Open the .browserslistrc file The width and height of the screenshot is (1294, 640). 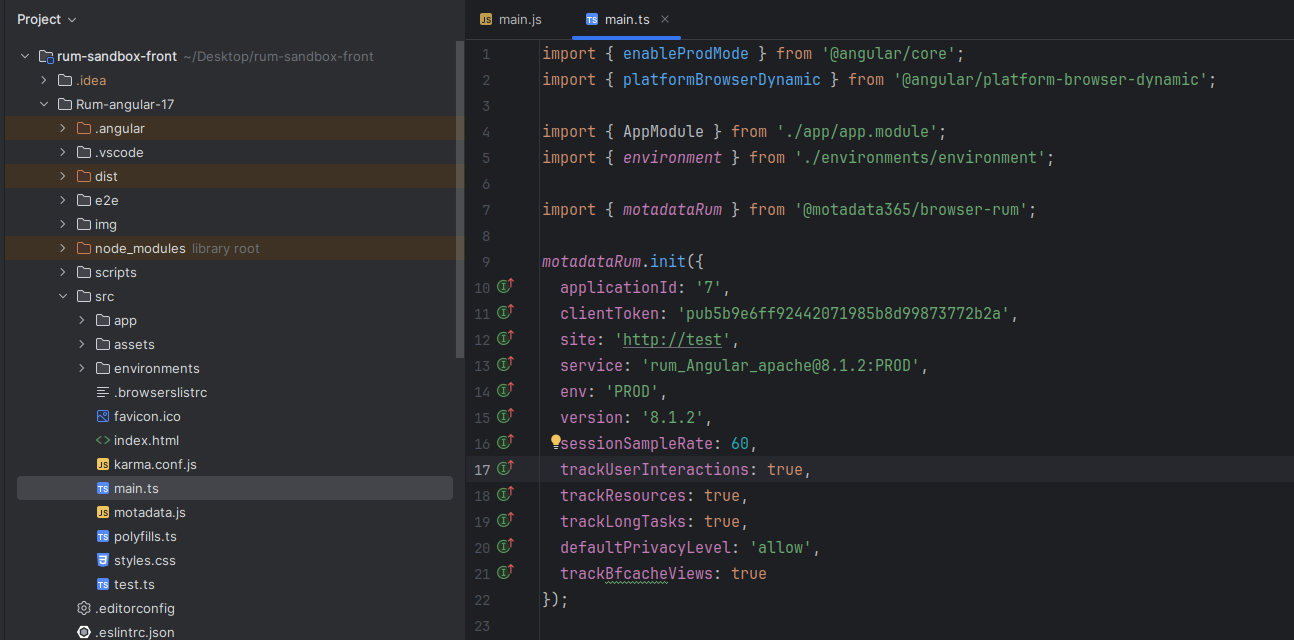160,392
